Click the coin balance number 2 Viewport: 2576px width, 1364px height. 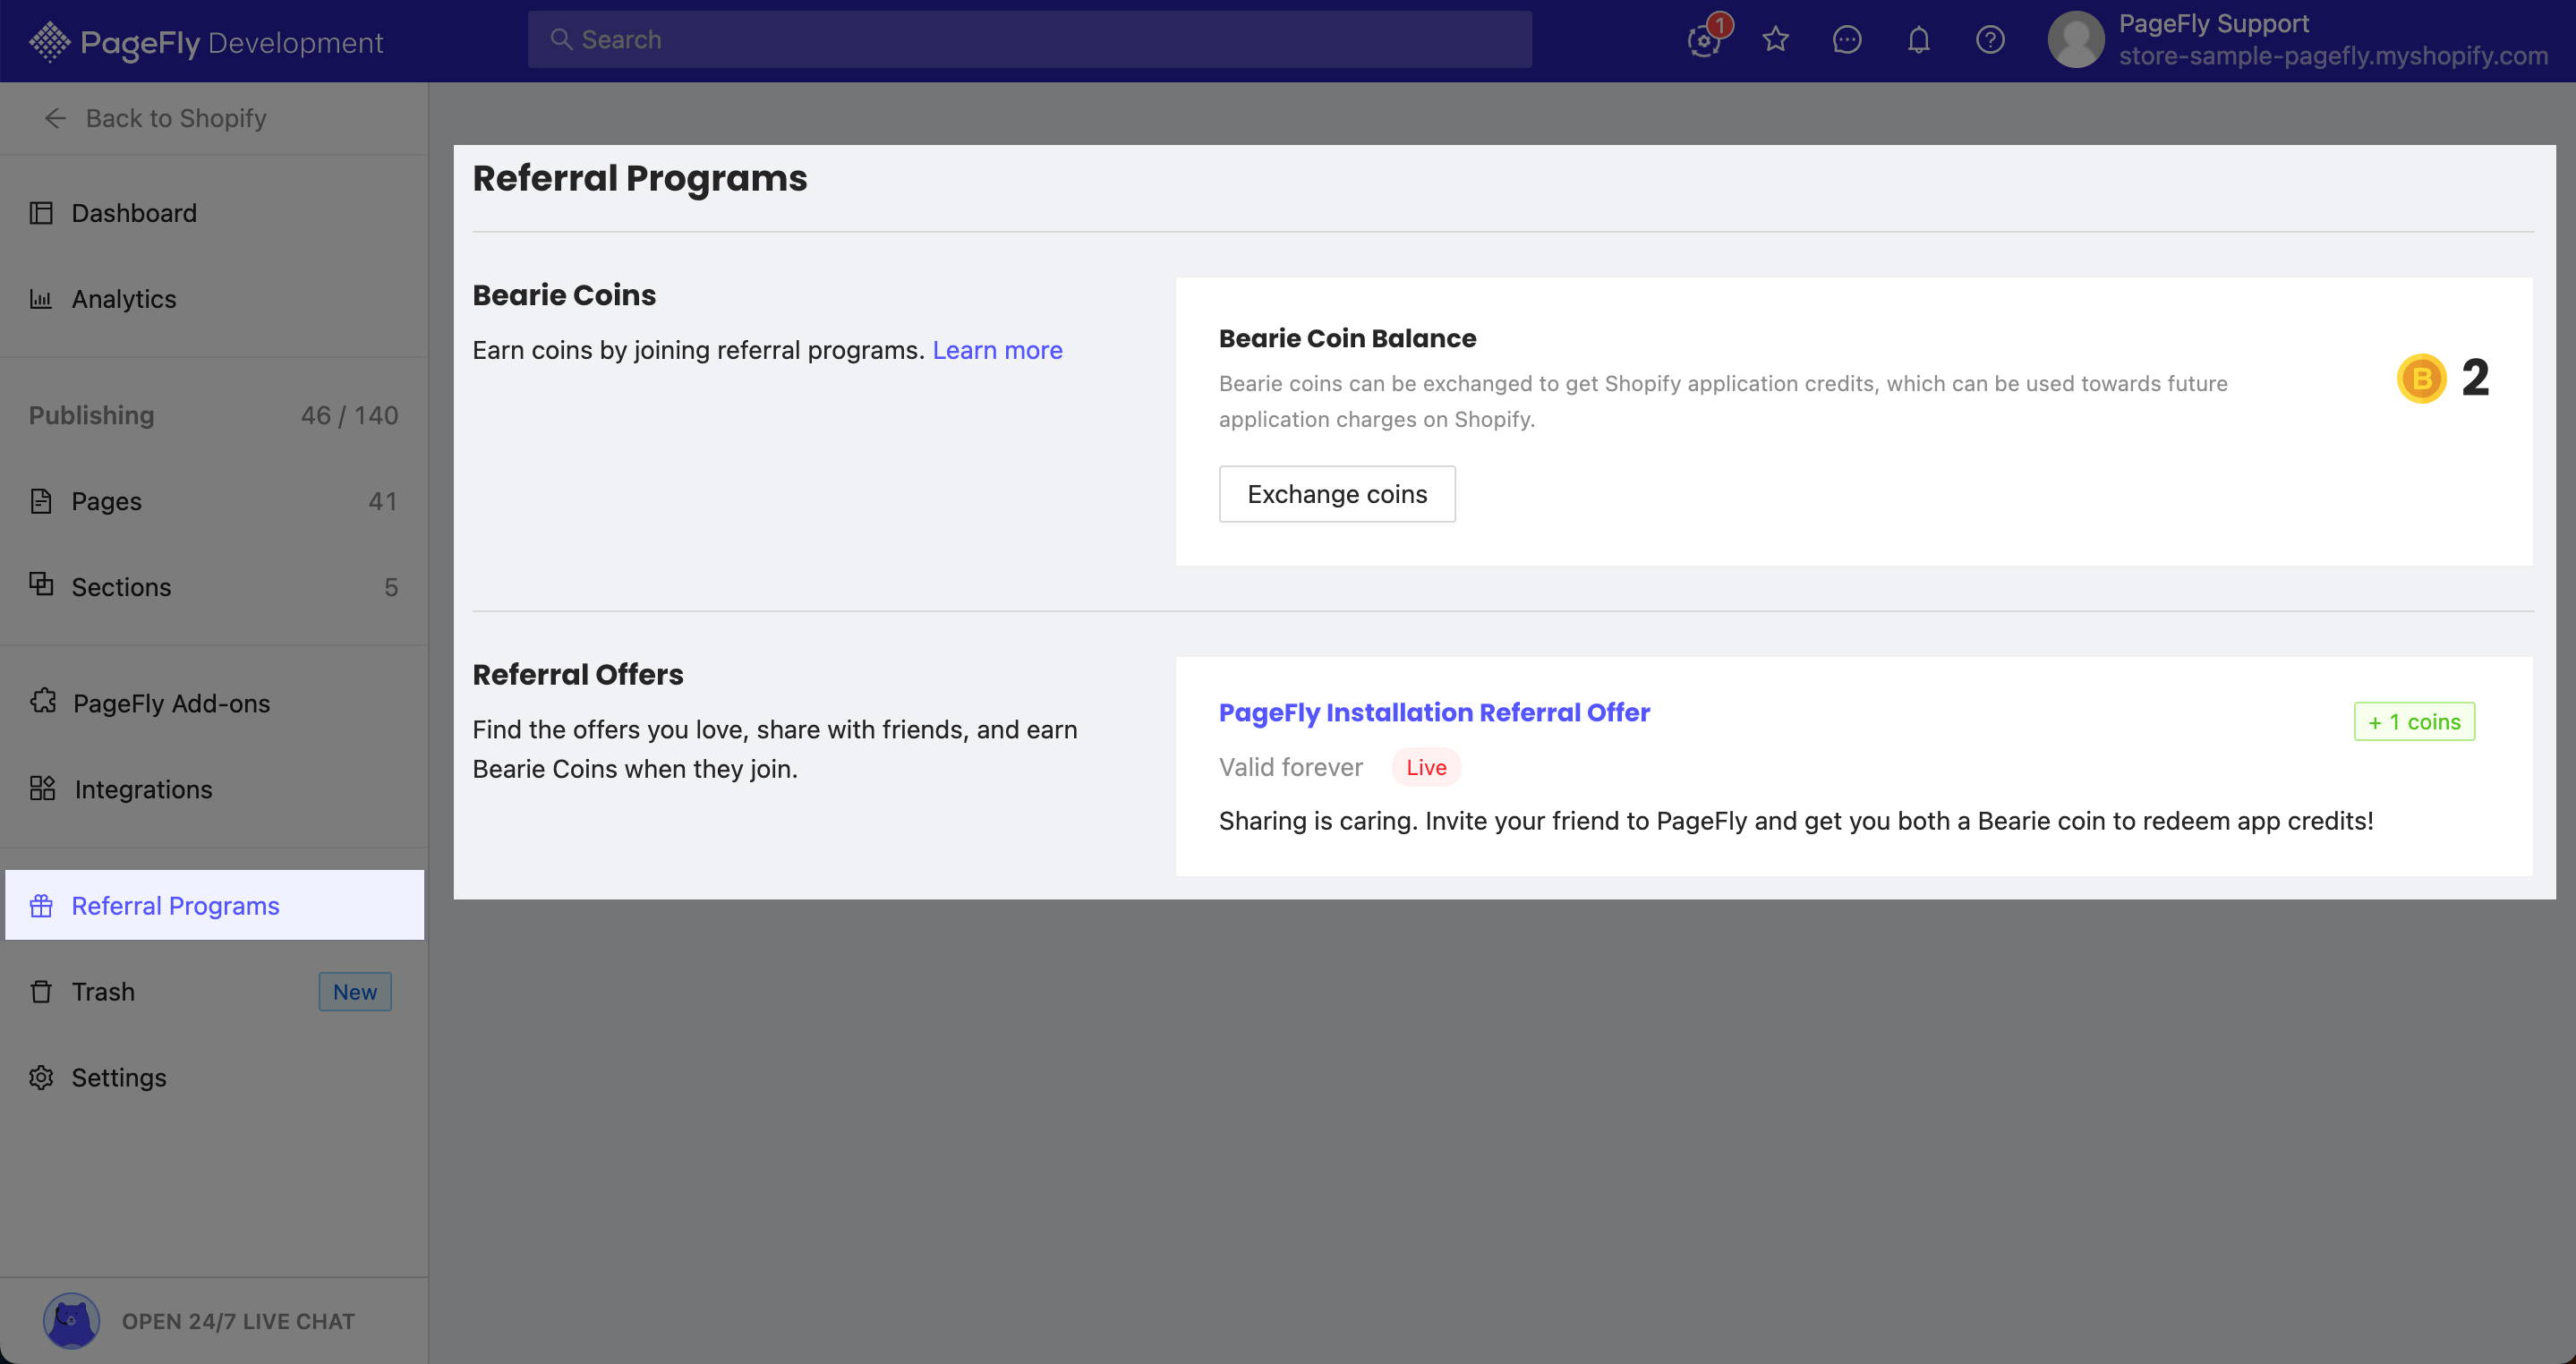2475,378
